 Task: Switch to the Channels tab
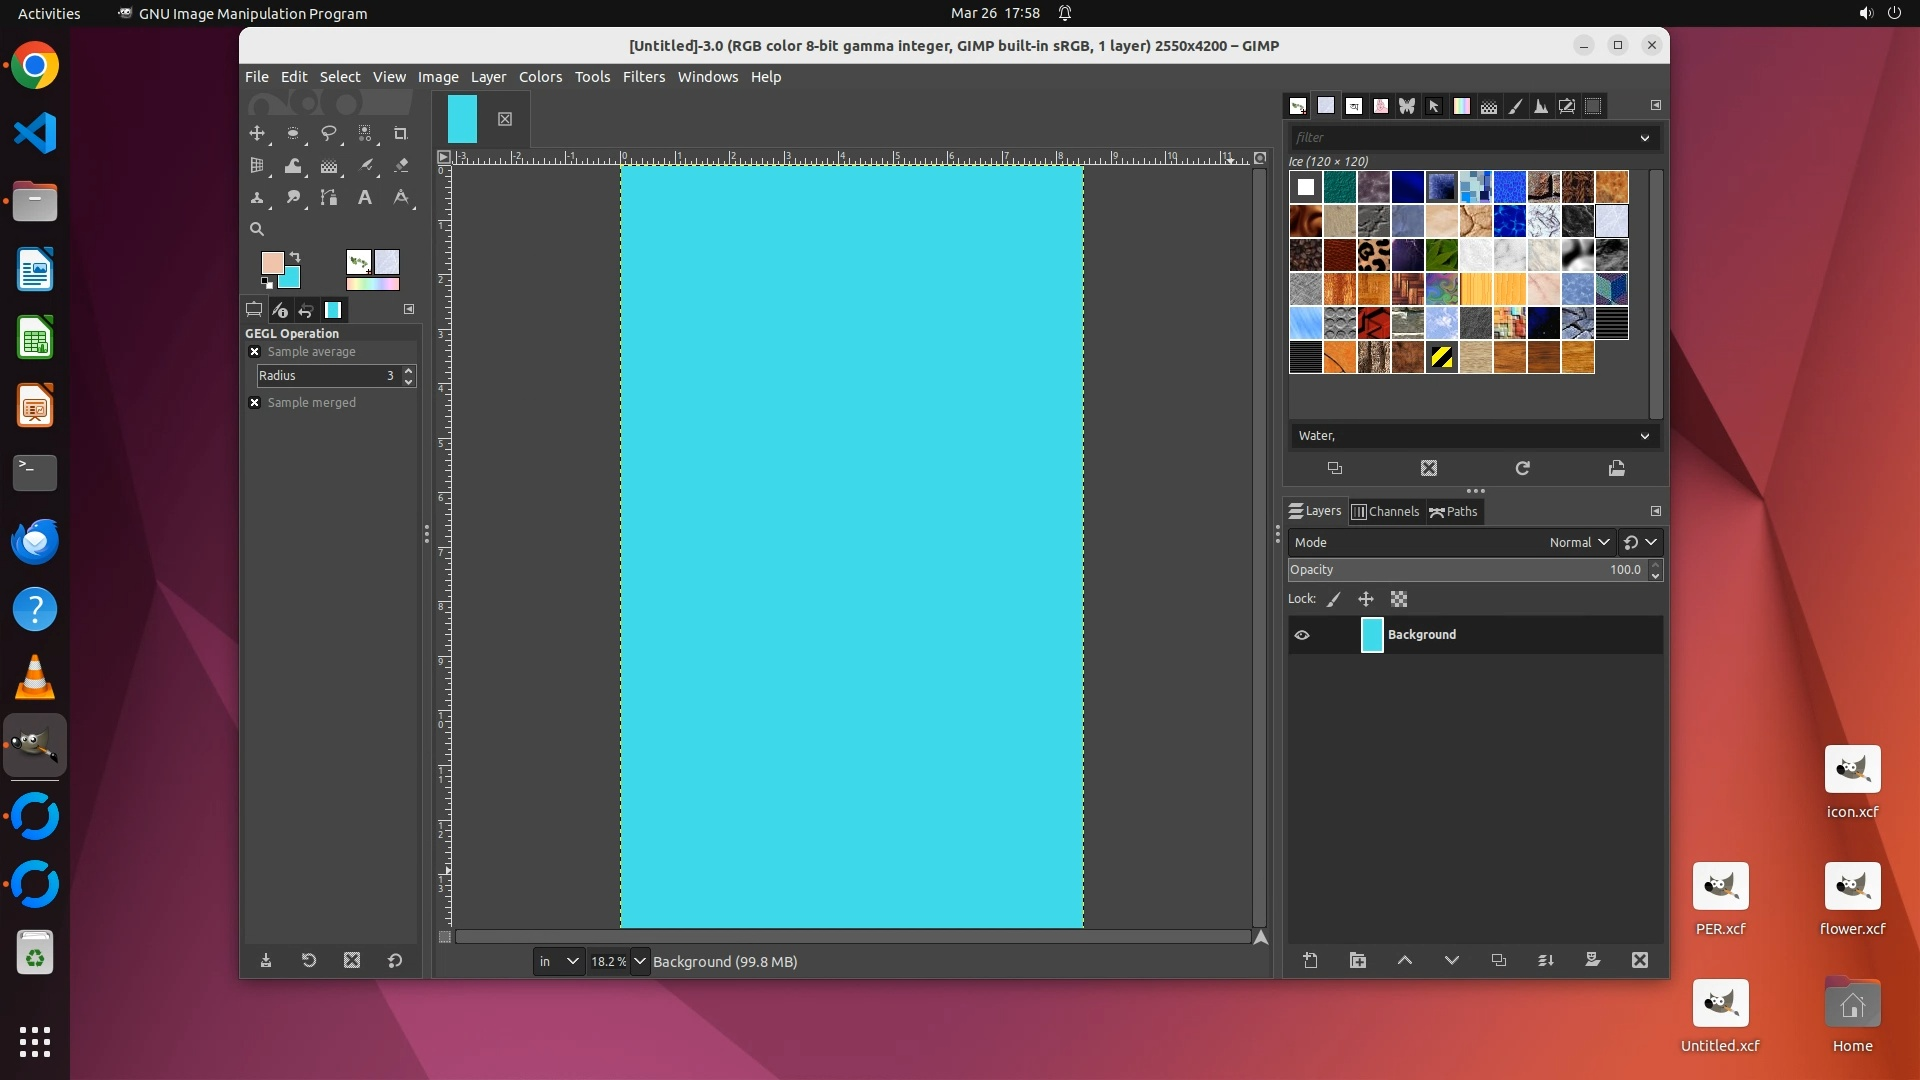click(1385, 511)
